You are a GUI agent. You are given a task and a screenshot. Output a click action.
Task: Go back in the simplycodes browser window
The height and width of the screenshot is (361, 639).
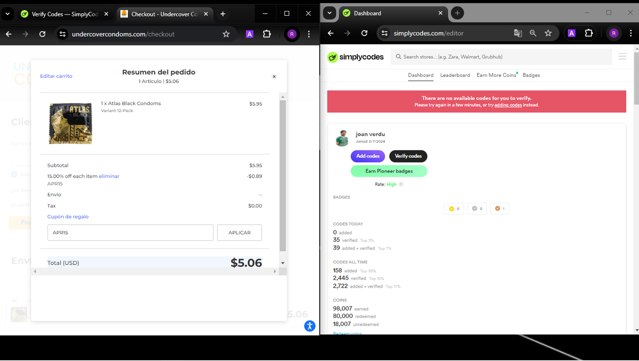click(x=331, y=33)
